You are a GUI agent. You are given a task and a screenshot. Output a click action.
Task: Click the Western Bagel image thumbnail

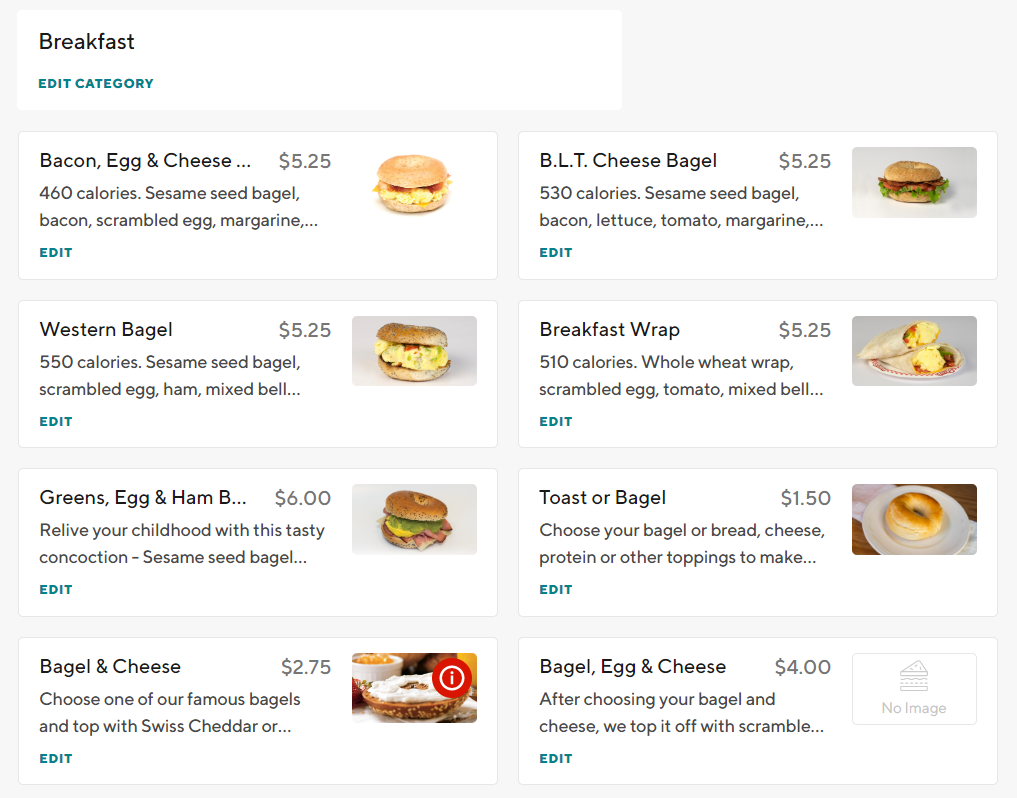[x=414, y=351]
